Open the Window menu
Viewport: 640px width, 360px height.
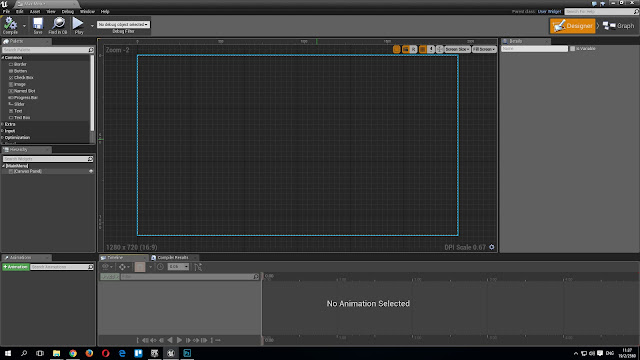(87, 11)
